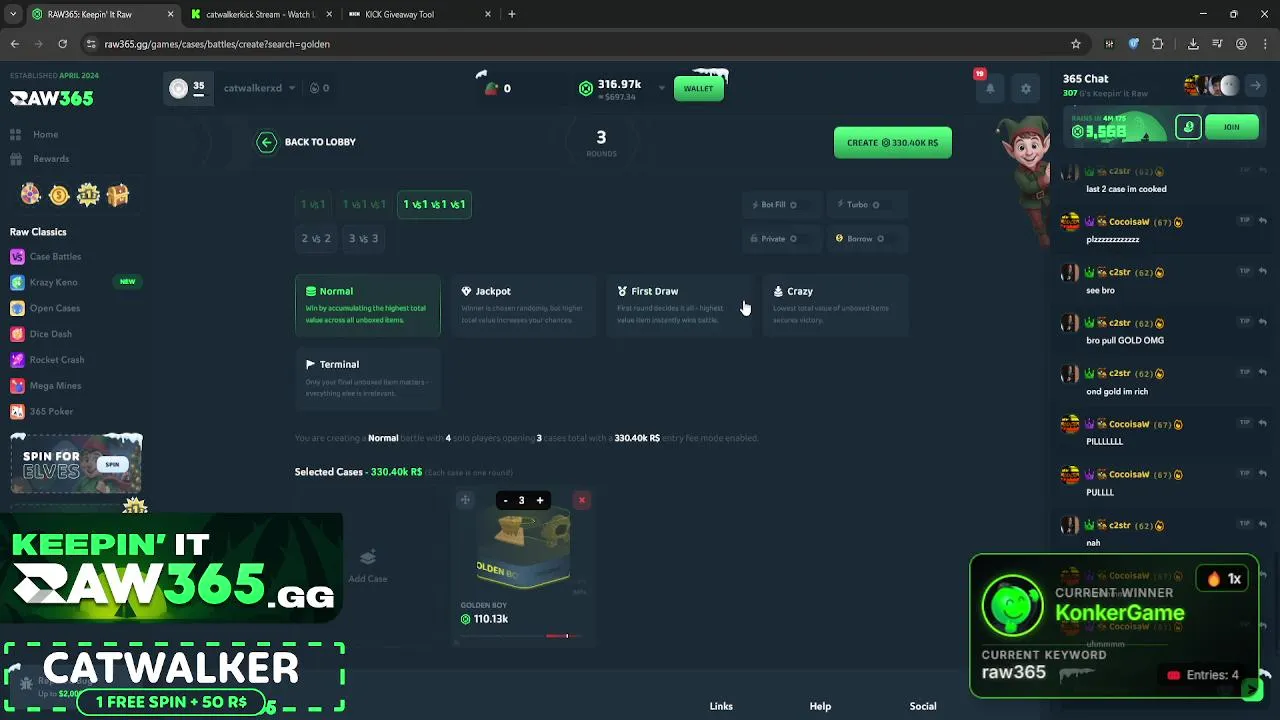Bookmark this page with the star icon
1280x720 pixels.
(1076, 44)
